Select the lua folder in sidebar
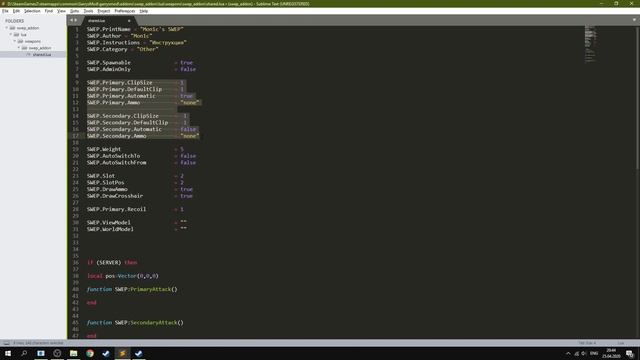The width and height of the screenshot is (640, 360). [24, 35]
